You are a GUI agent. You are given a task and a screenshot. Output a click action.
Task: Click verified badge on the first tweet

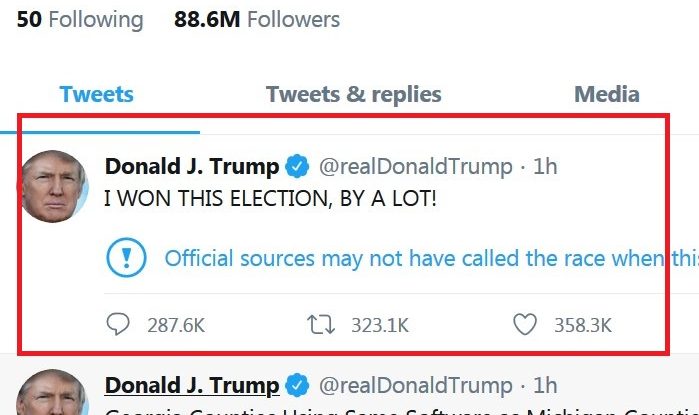pyautogui.click(x=297, y=166)
